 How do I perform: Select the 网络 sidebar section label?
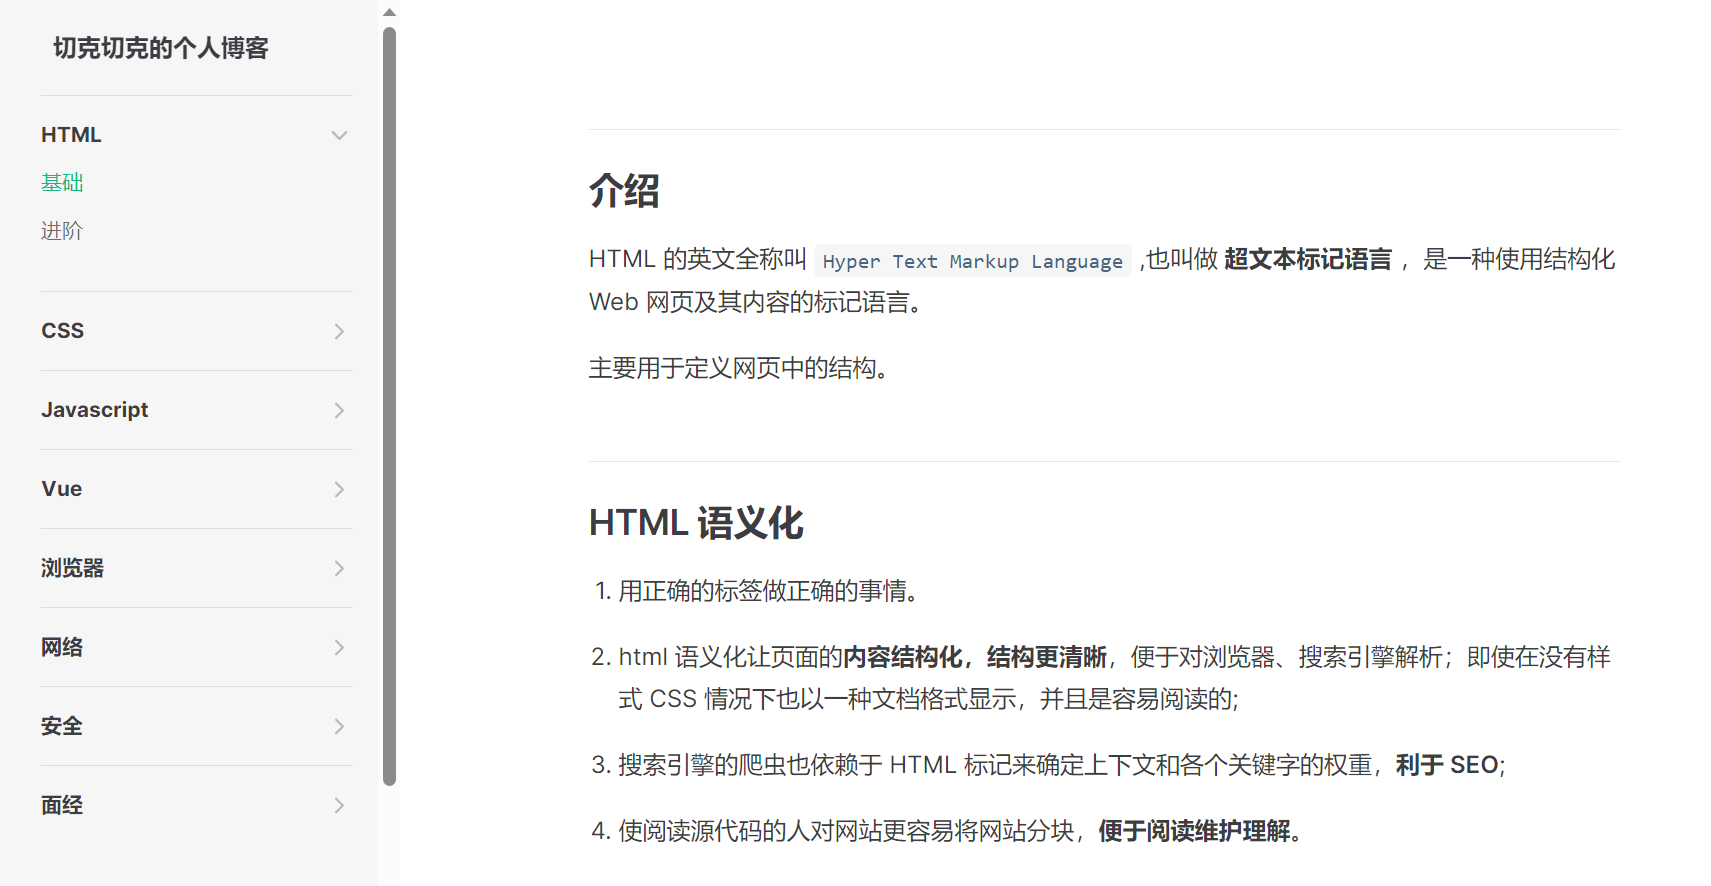[x=62, y=647]
